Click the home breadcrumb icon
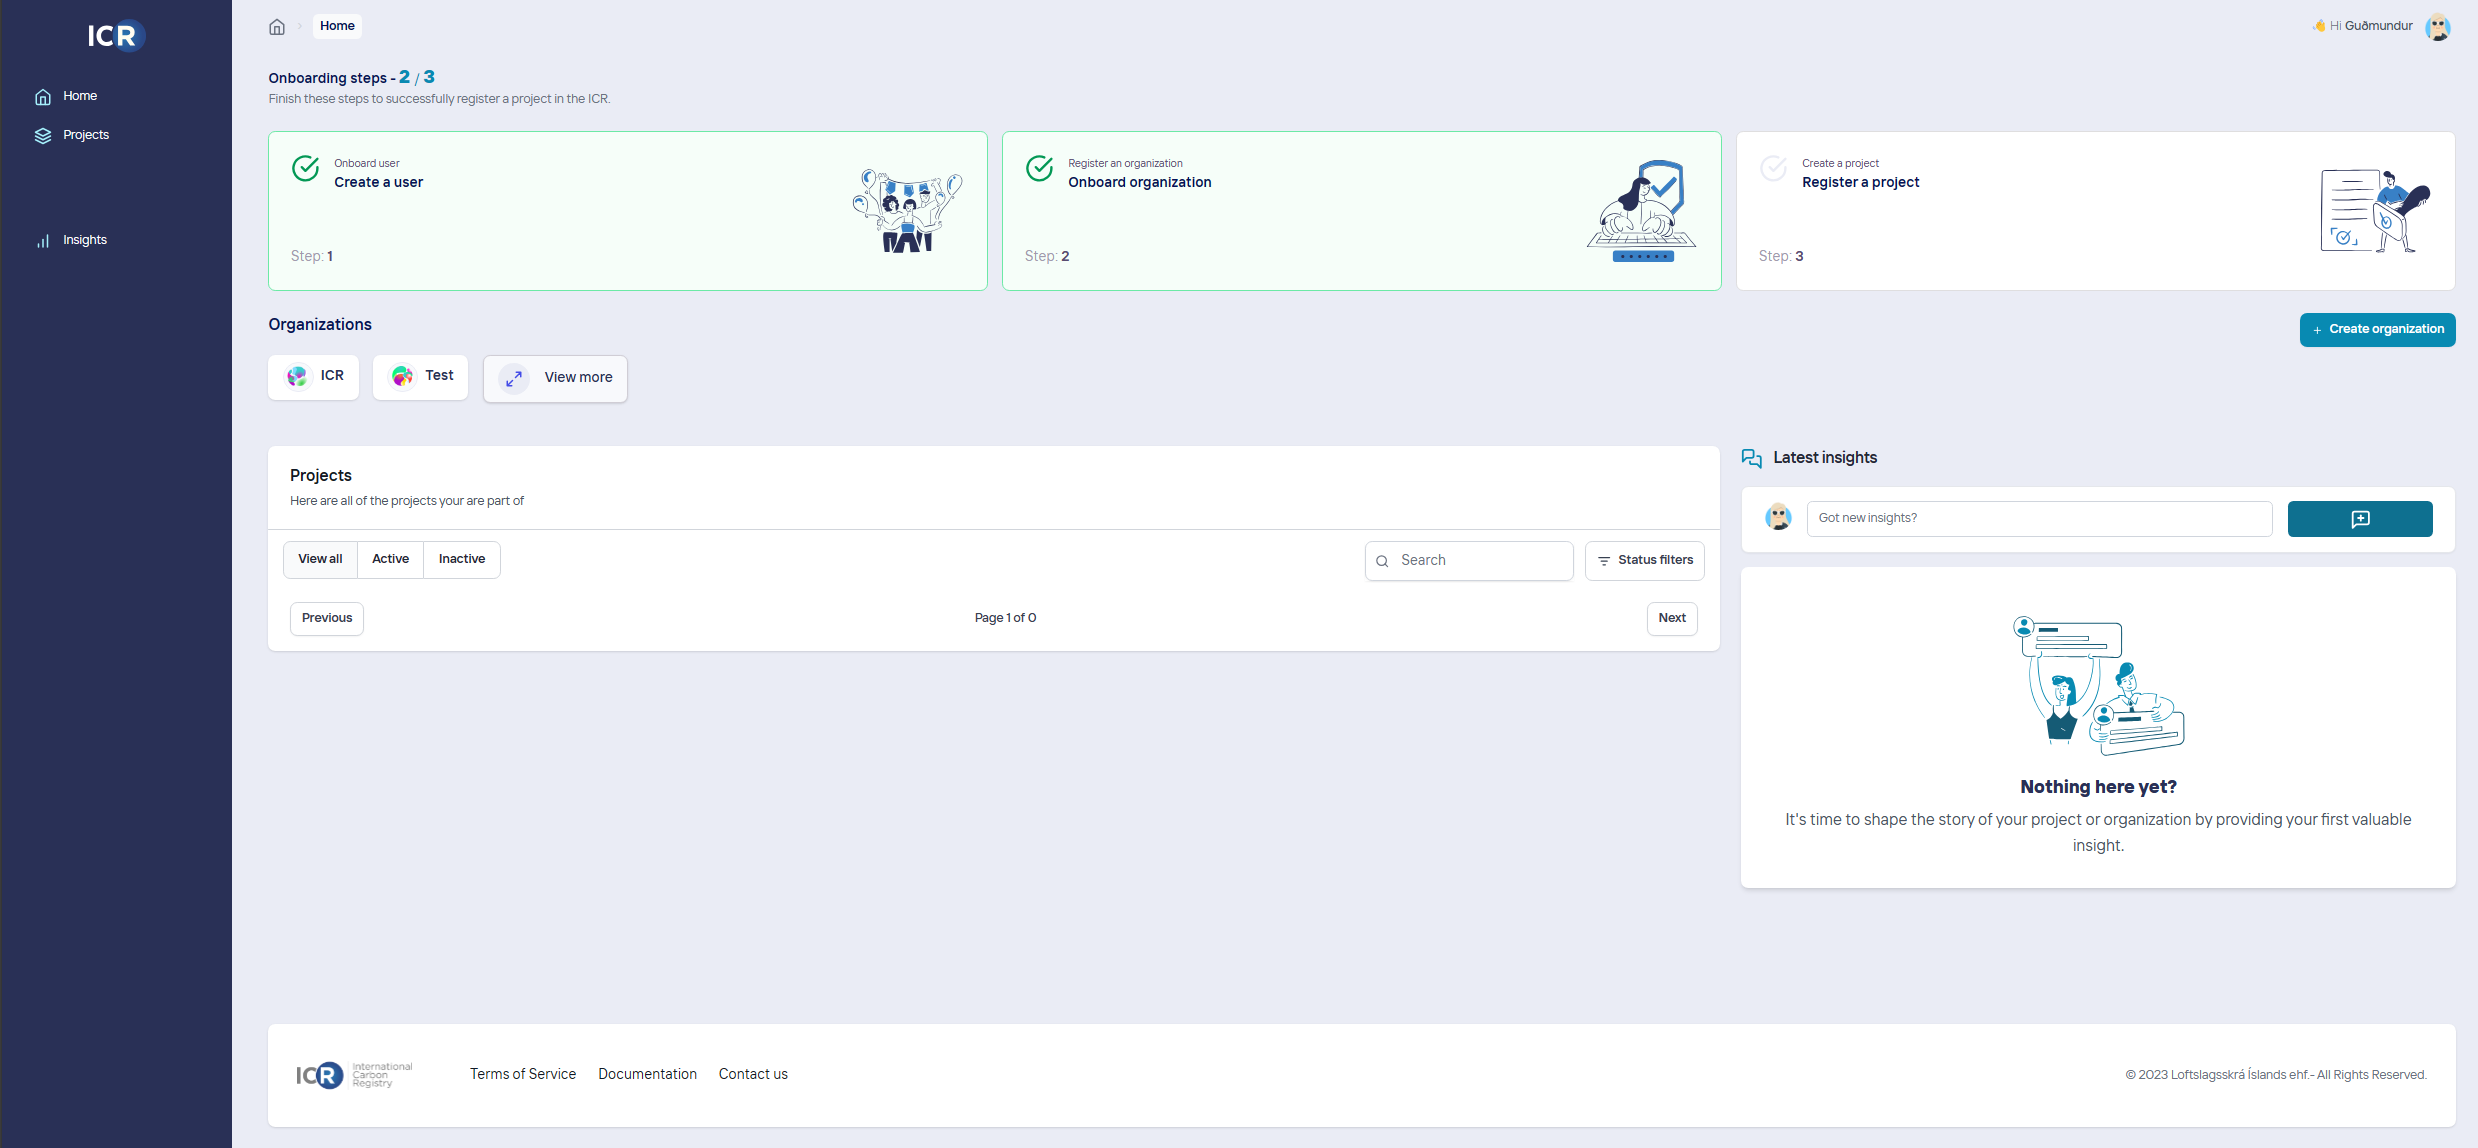Screen dimensions: 2478x1148 tap(277, 27)
